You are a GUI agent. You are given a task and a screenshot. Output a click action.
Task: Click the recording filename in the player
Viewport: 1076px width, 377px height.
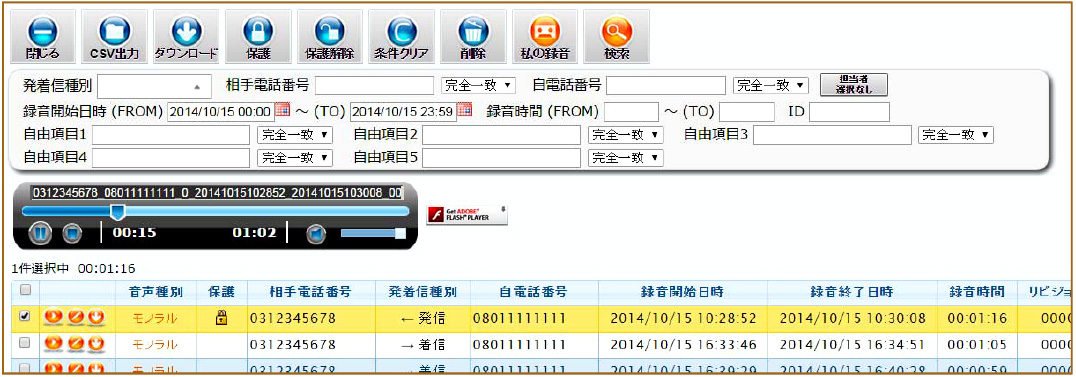pos(217,192)
